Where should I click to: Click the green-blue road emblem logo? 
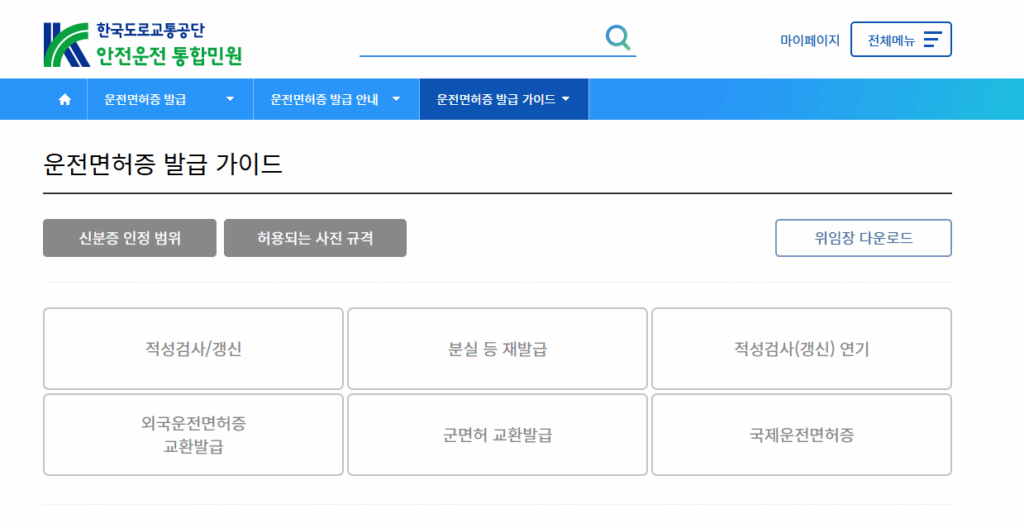click(66, 45)
